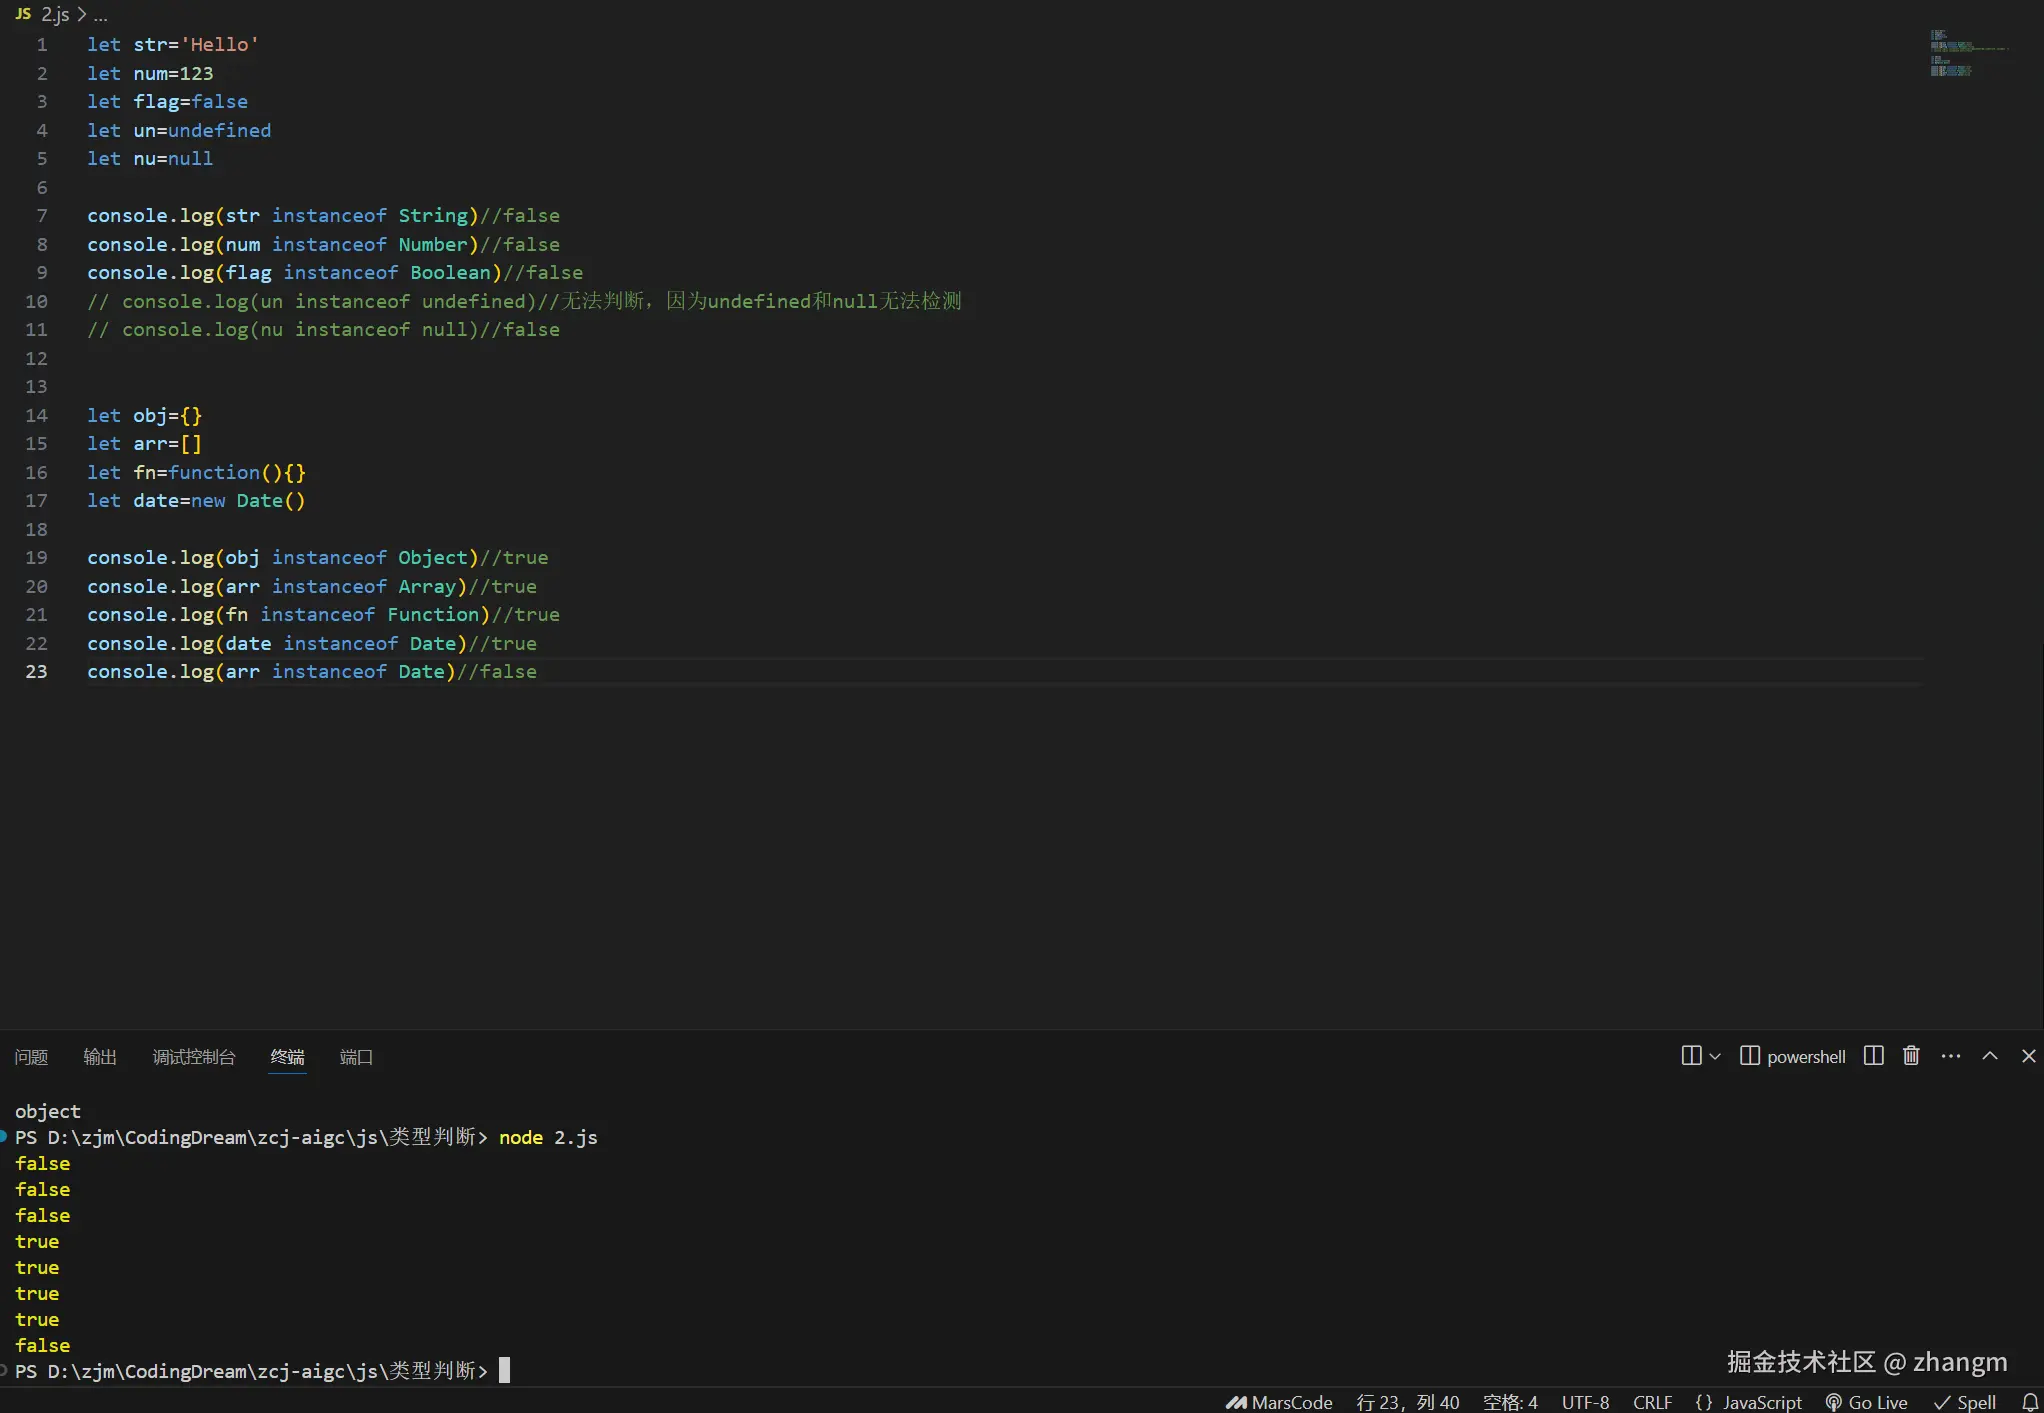Switch to the 问题 panel tab
The image size is (2044, 1413).
(x=31, y=1057)
